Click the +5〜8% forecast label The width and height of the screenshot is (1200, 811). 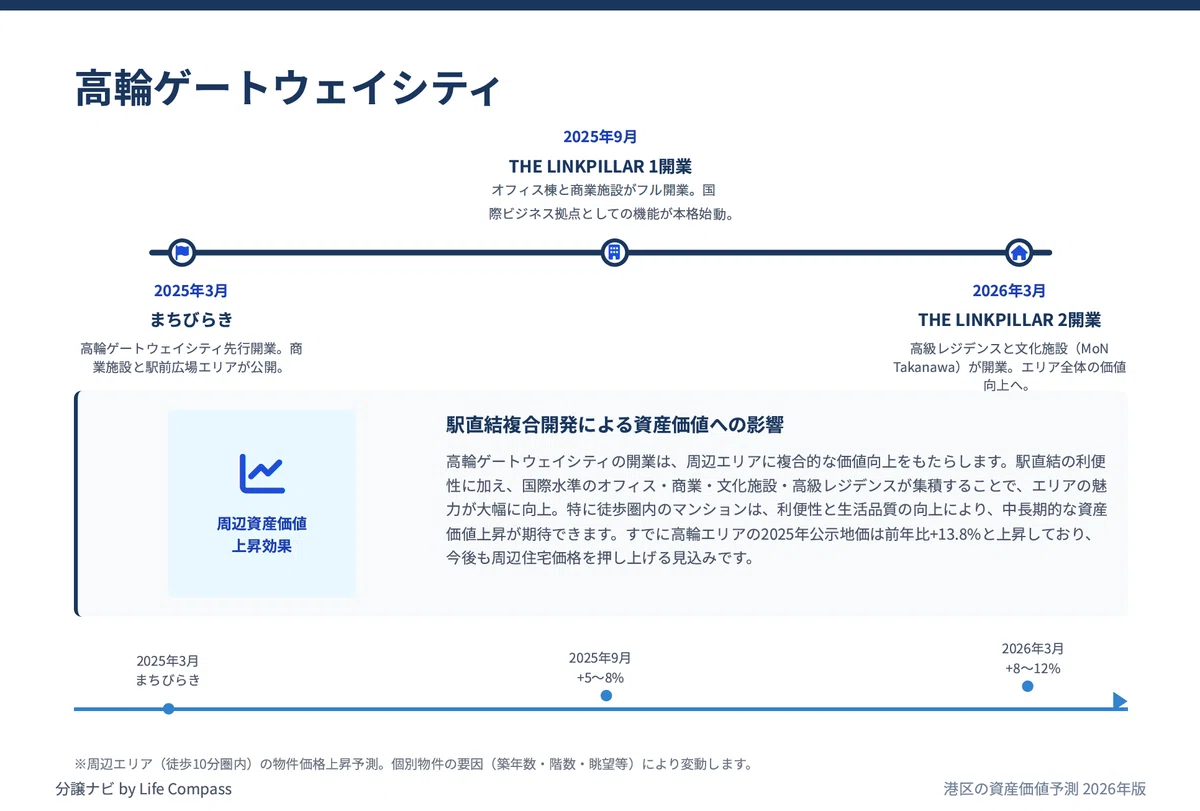(600, 678)
